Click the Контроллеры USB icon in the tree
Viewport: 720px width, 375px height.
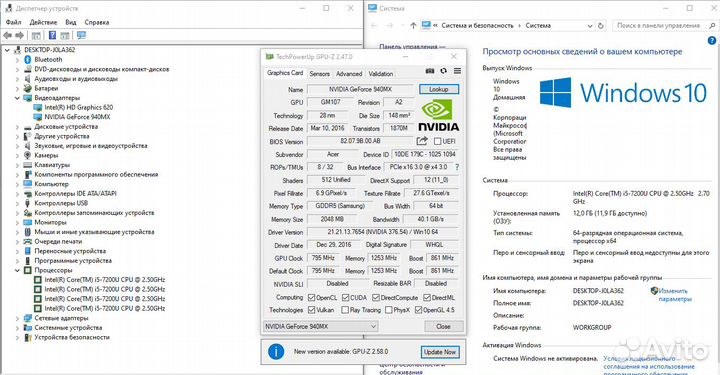(28, 203)
